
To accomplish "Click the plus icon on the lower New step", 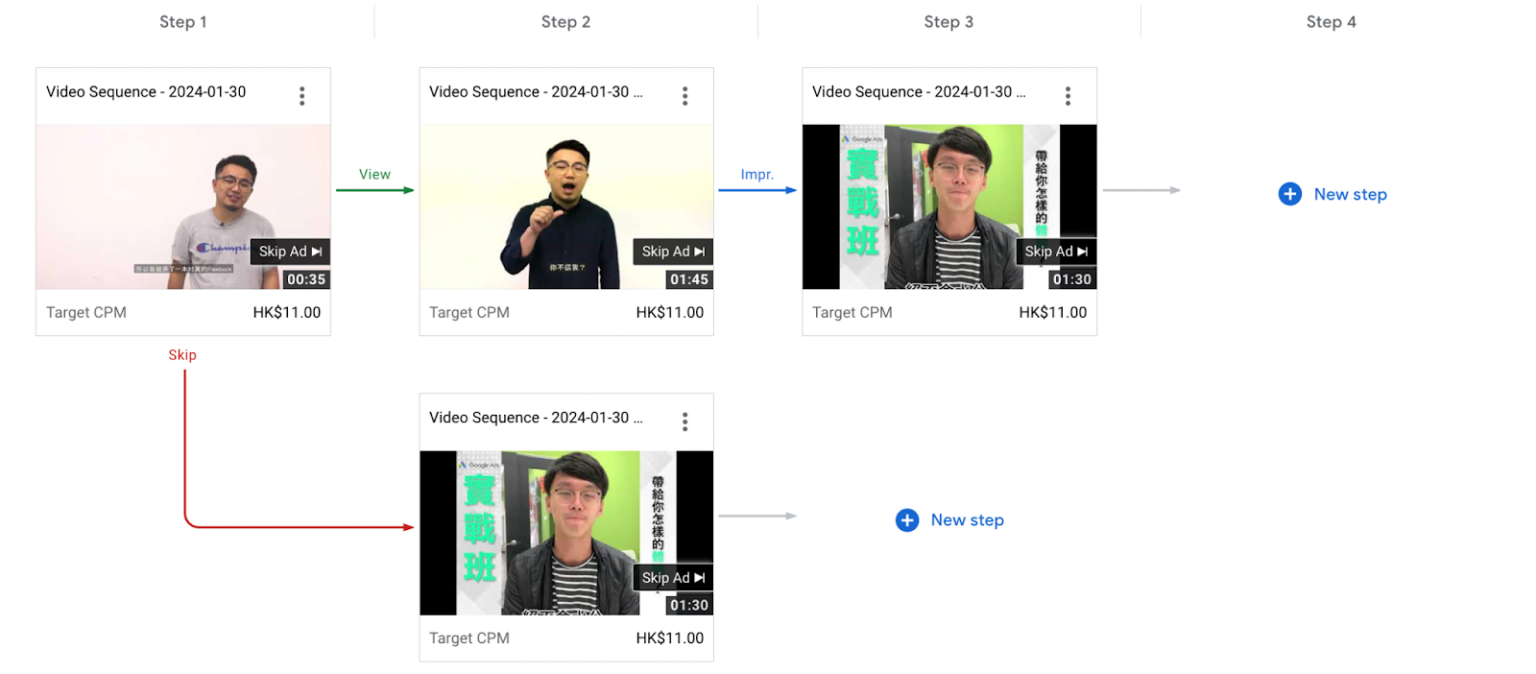I will 907,520.
